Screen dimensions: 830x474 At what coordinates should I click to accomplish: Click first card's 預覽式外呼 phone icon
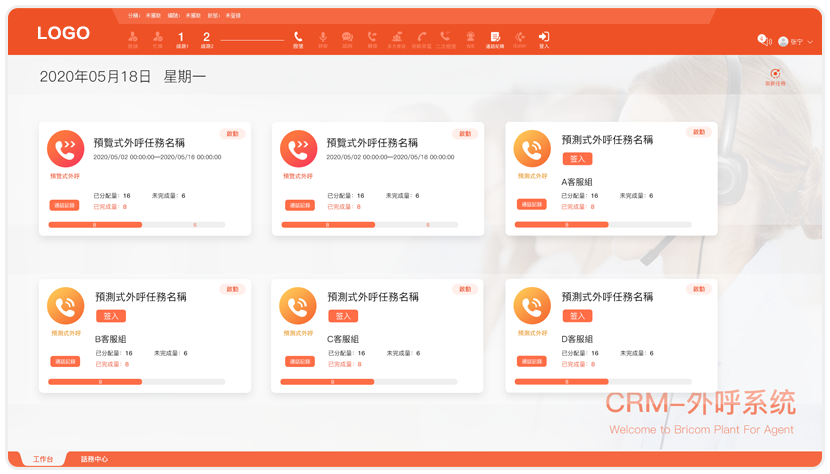[x=66, y=149]
